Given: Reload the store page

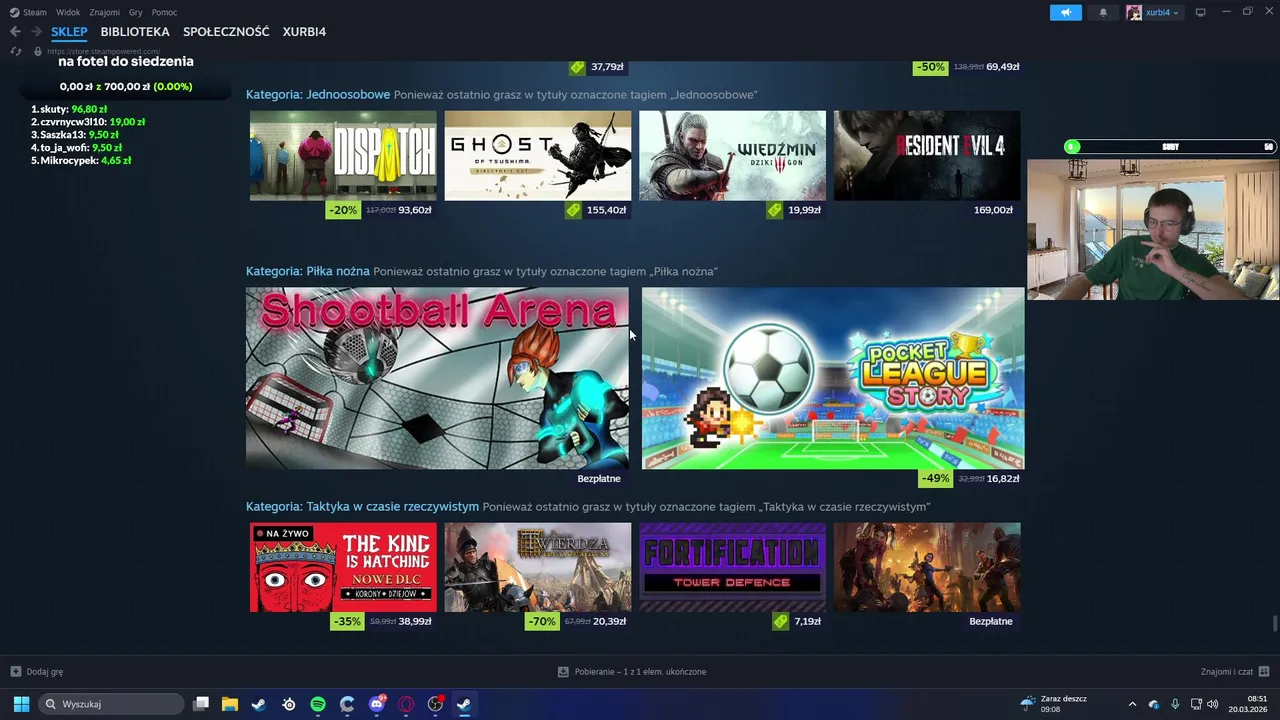Looking at the screenshot, I should pos(16,51).
